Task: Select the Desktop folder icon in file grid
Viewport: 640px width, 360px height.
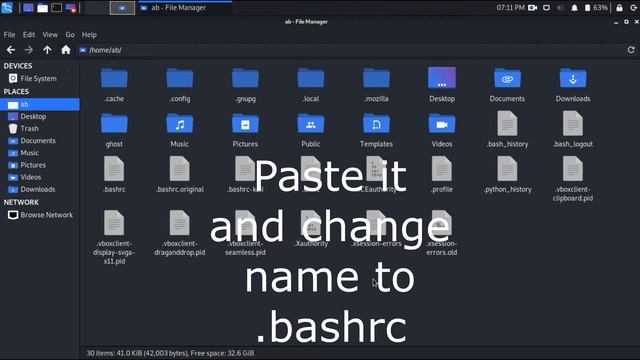Action: click(x=442, y=84)
